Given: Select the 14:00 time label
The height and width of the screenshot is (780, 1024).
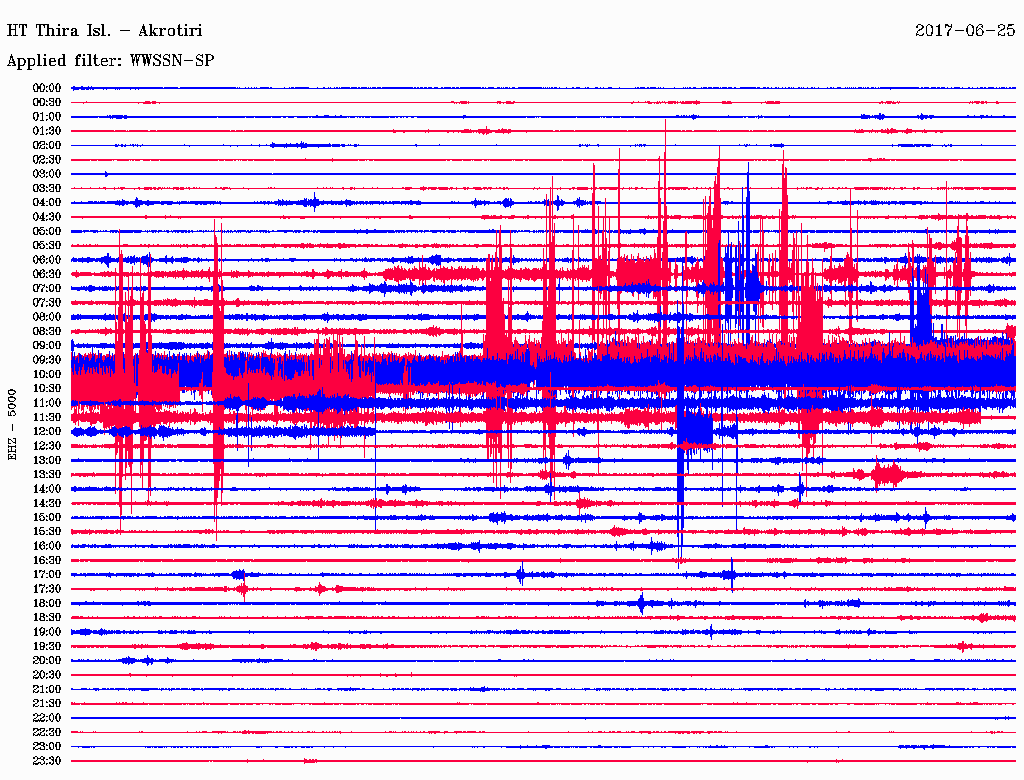Looking at the screenshot, I should click(46, 489).
